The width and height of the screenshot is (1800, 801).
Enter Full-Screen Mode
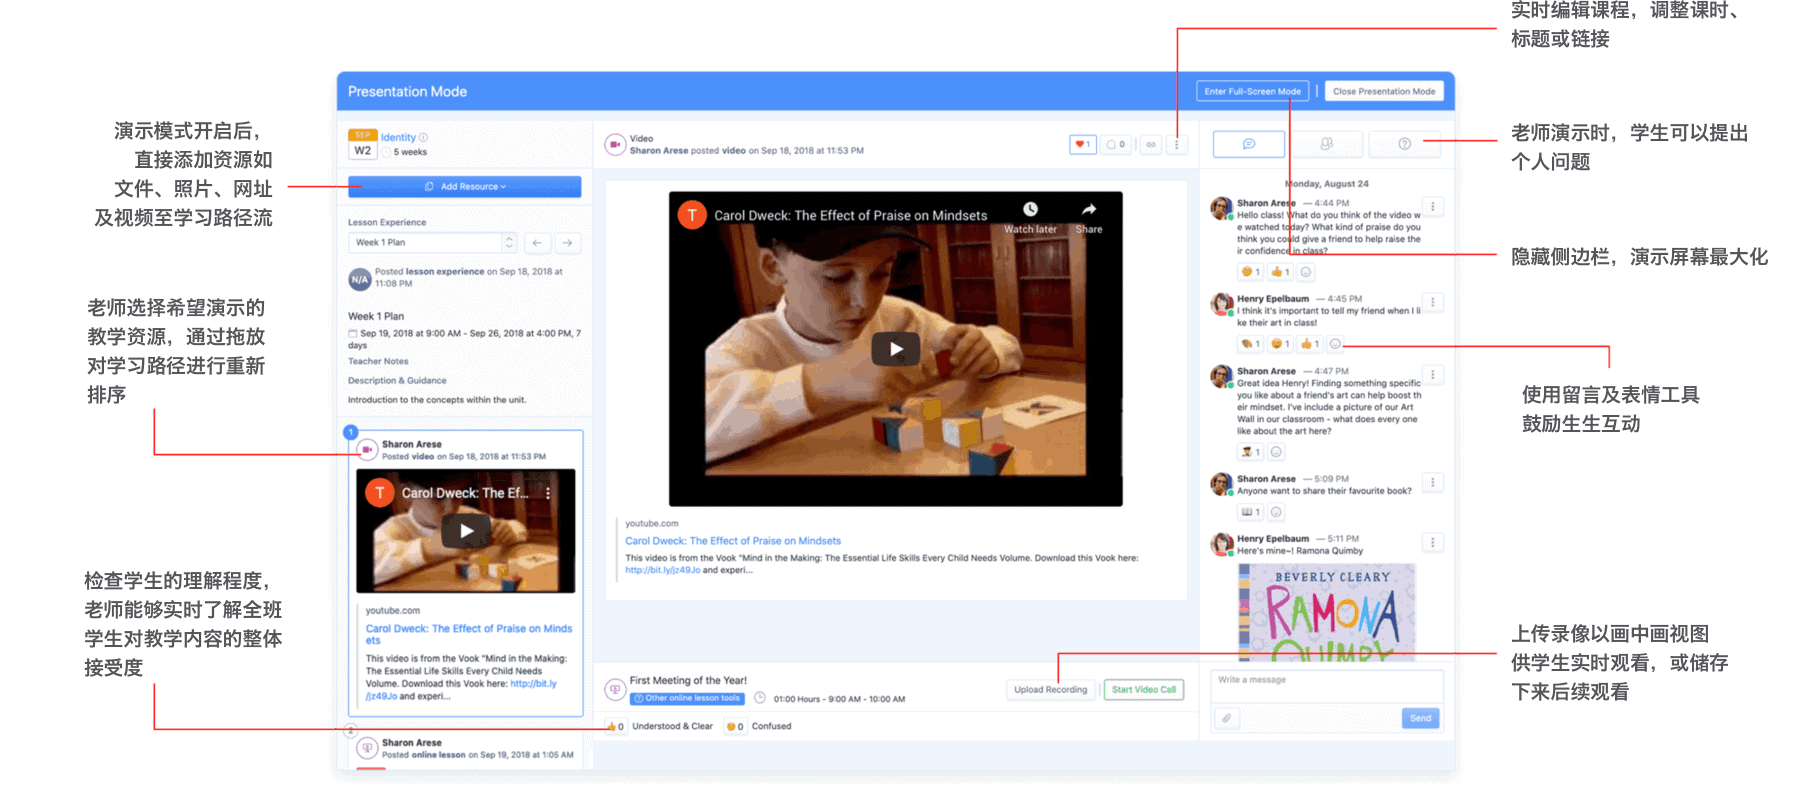(1252, 91)
